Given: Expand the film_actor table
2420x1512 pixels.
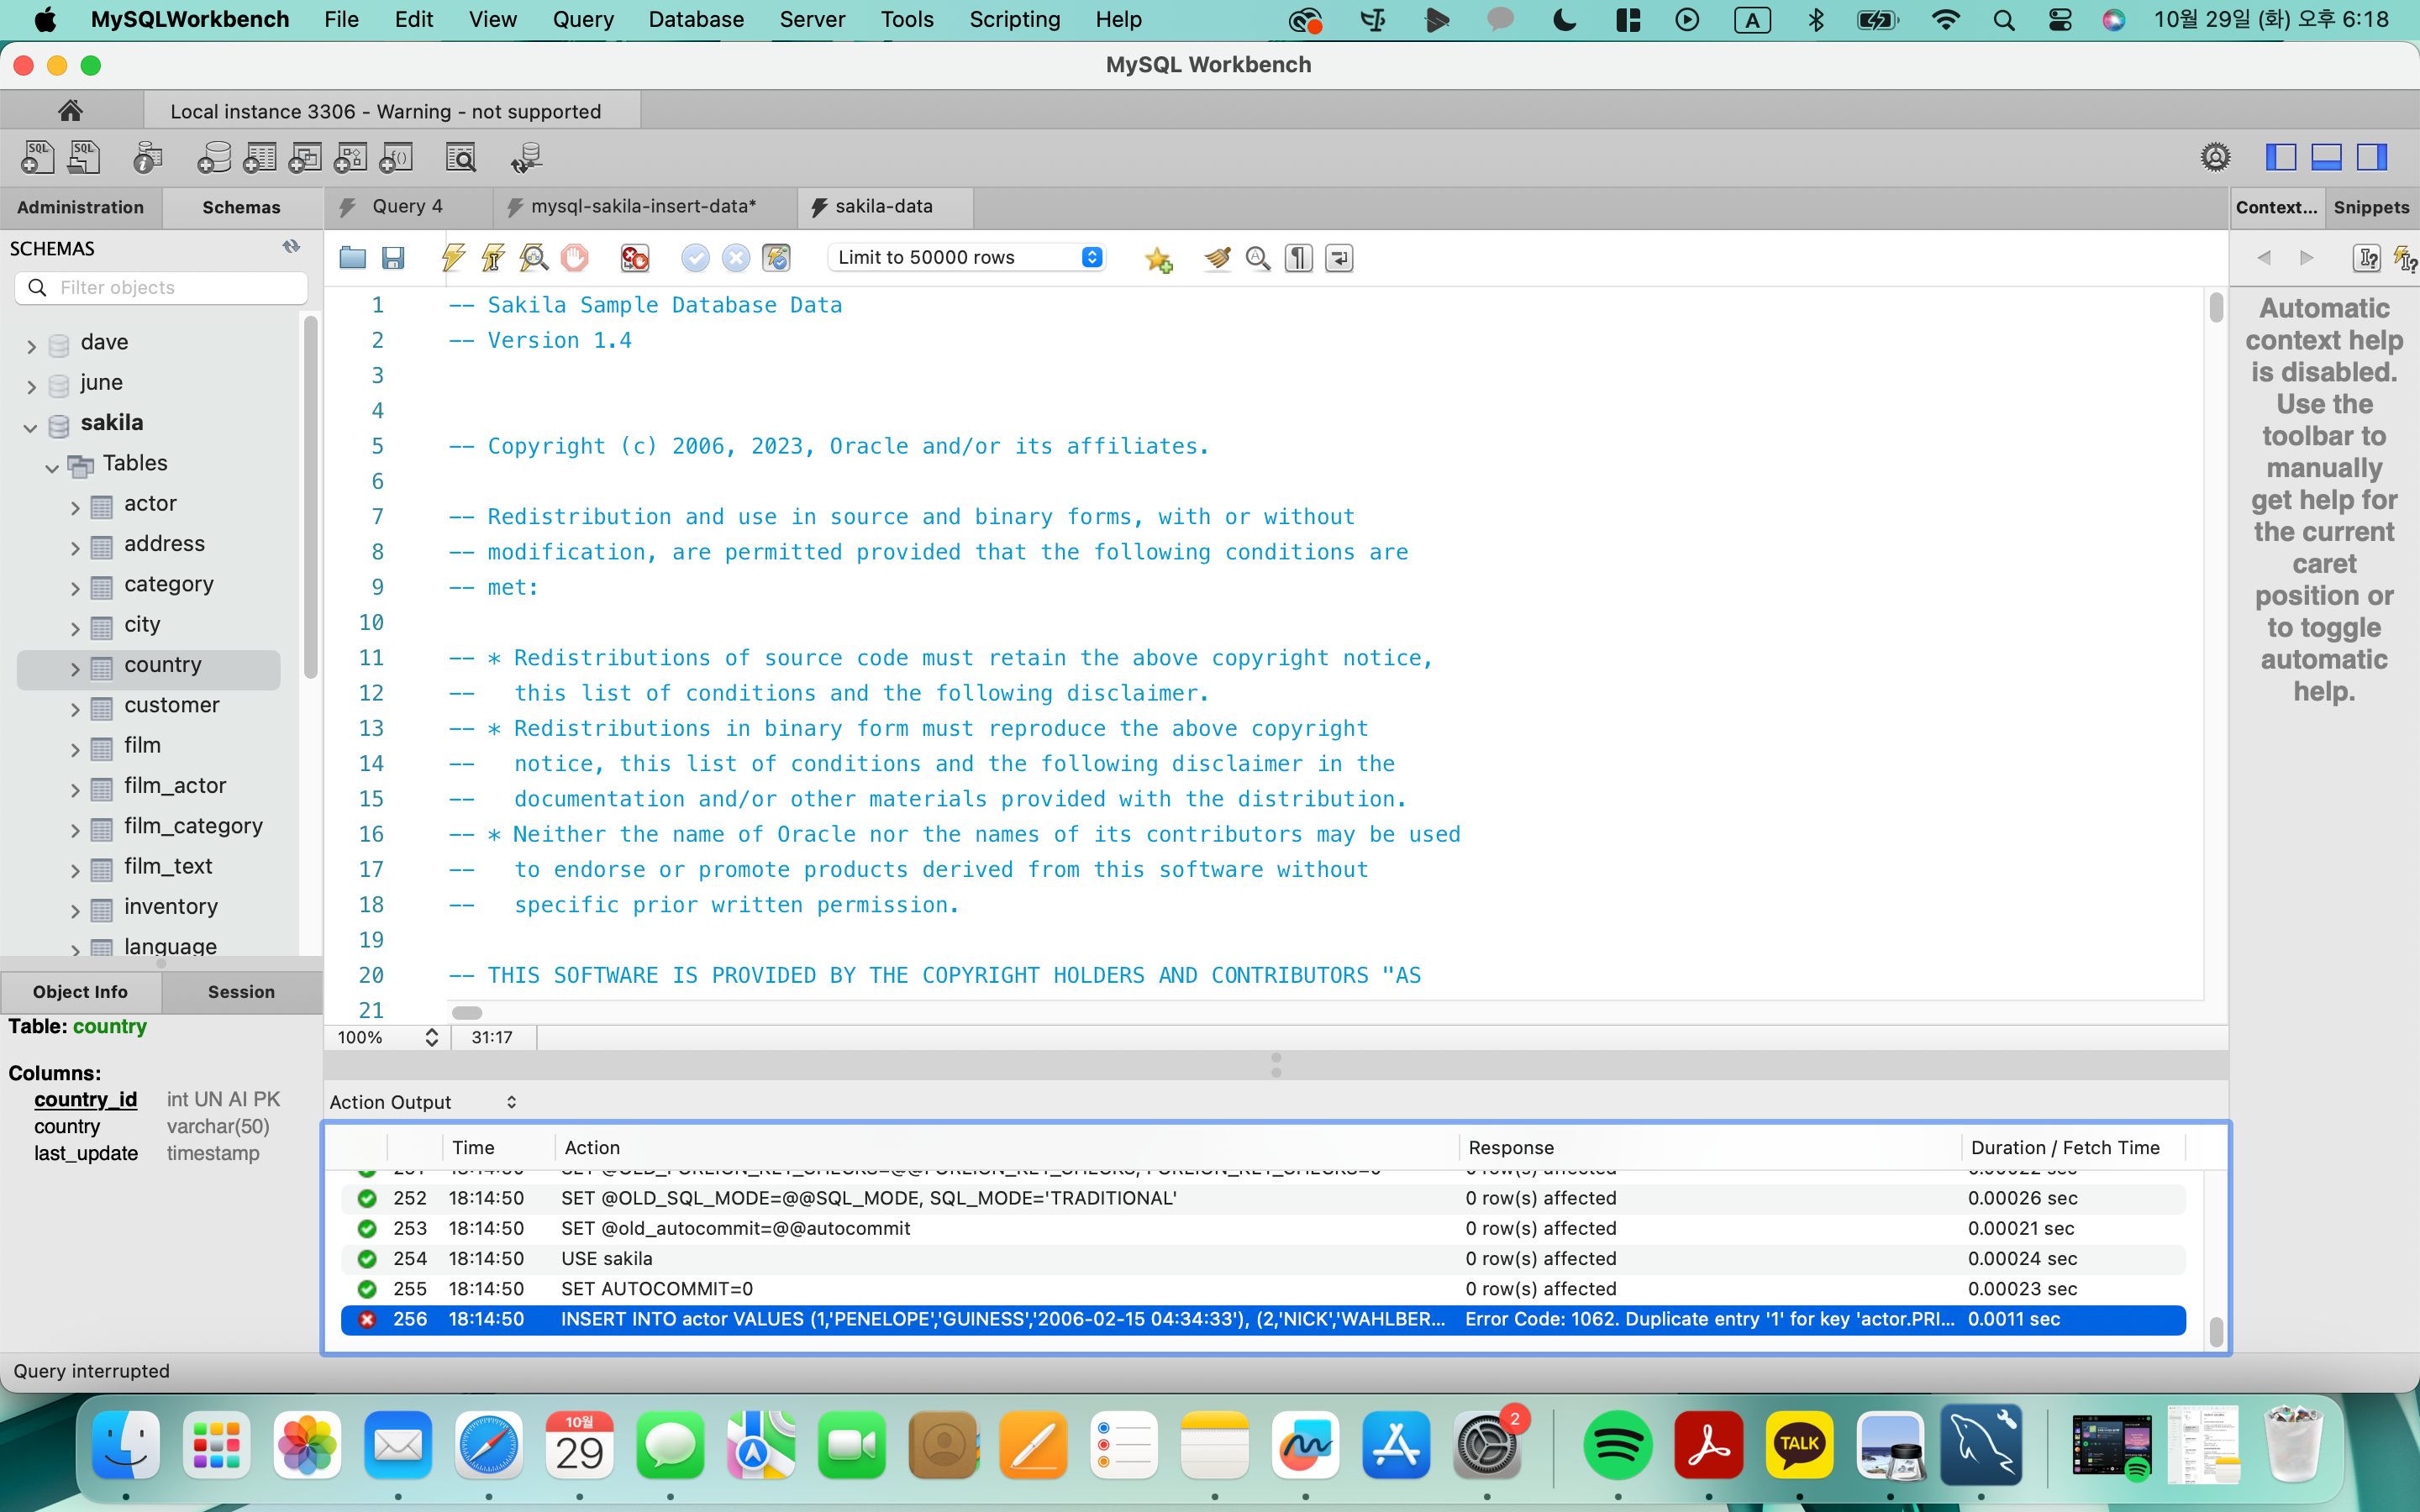Looking at the screenshot, I should point(75,790).
